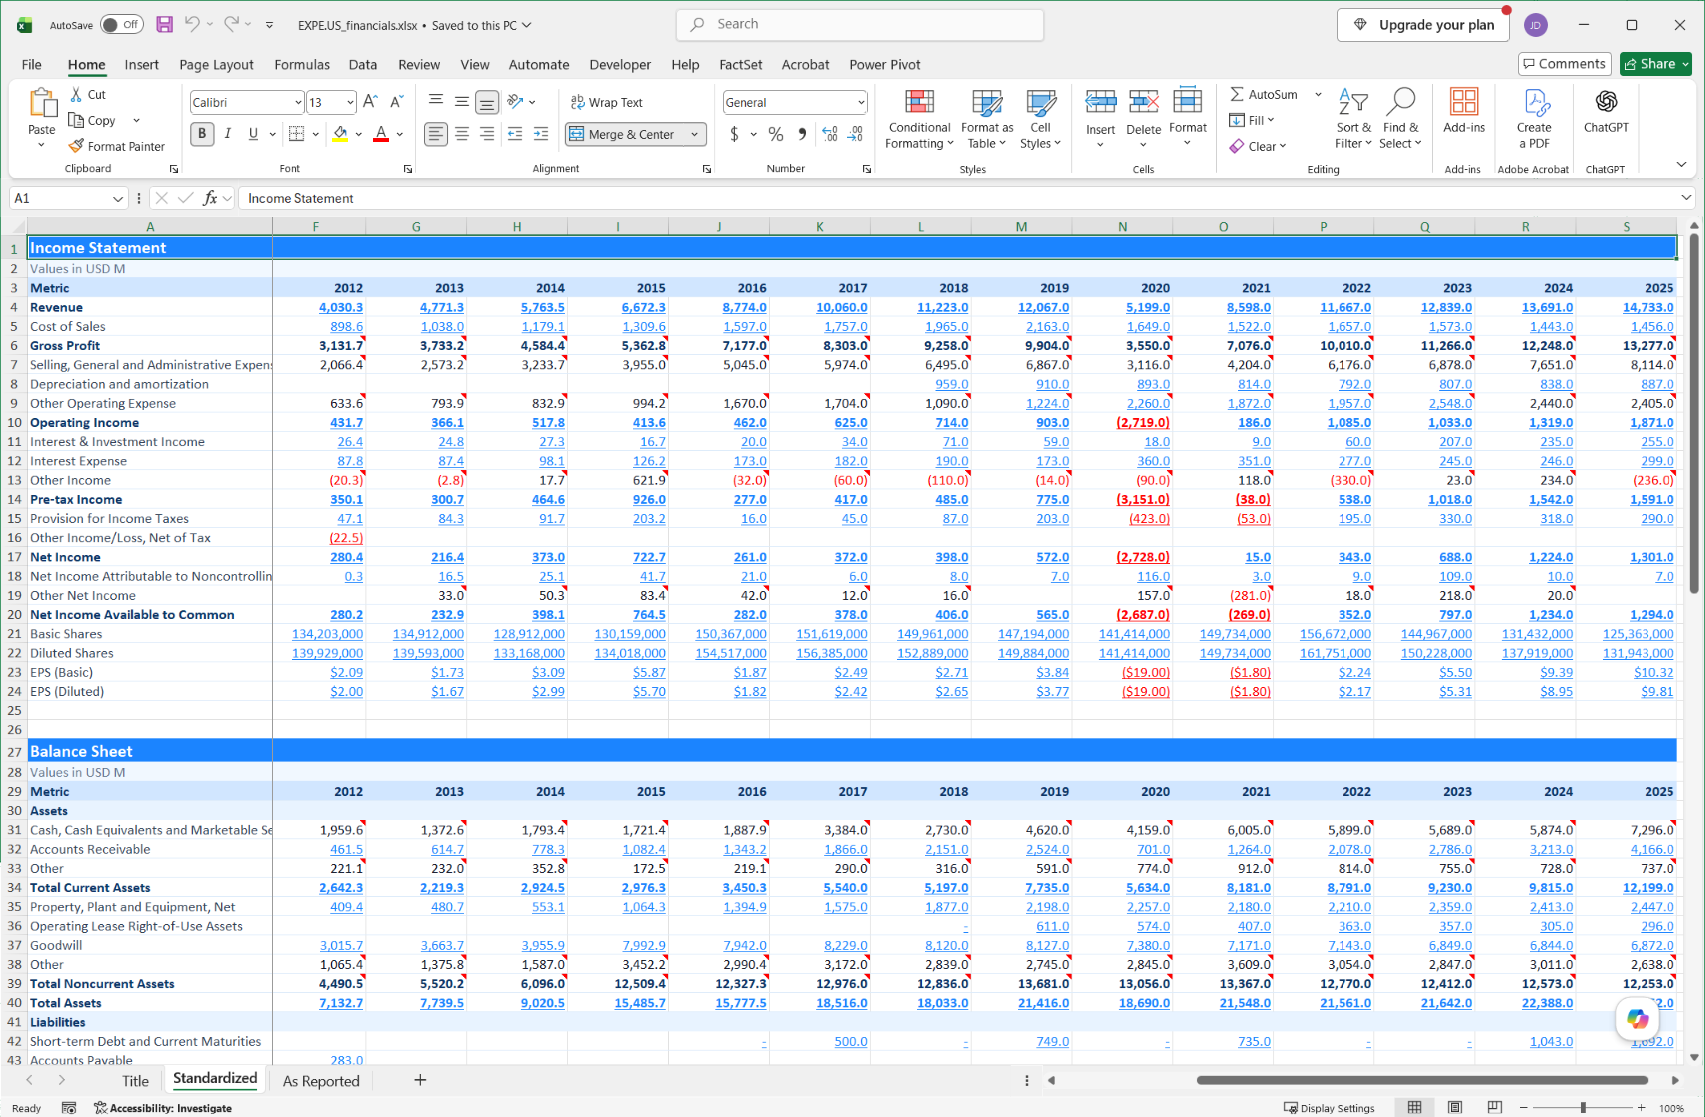
Task: Open Cell Styles gallery
Action: pyautogui.click(x=1040, y=119)
